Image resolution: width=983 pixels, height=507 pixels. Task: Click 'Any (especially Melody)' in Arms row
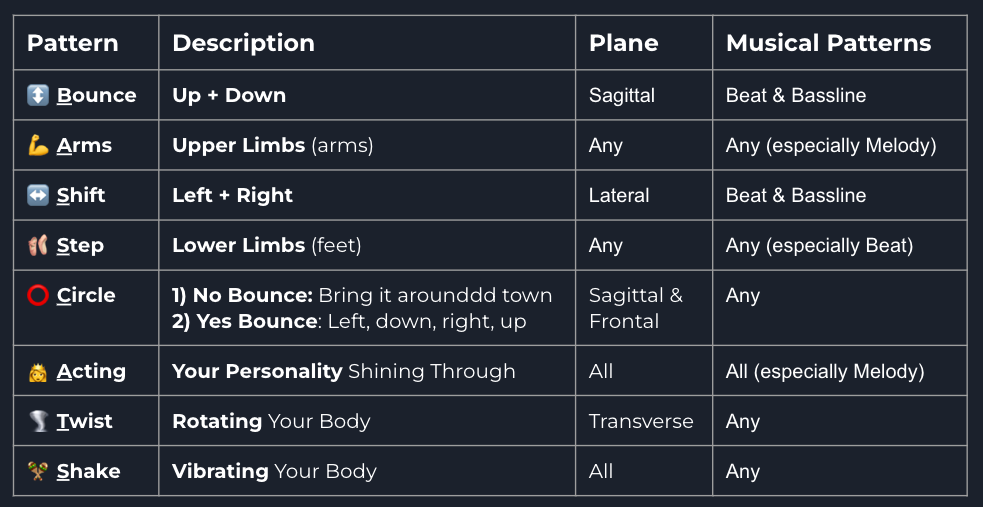click(831, 146)
